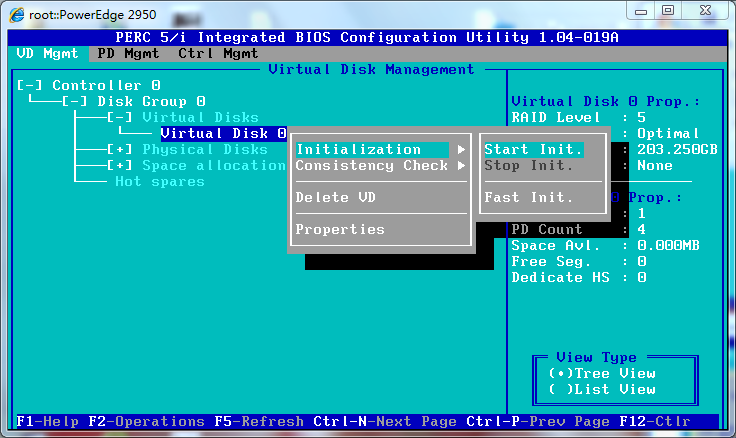Click the Ctrl-P-Prev Page shortcut label
736x438 pixels.
point(538,421)
